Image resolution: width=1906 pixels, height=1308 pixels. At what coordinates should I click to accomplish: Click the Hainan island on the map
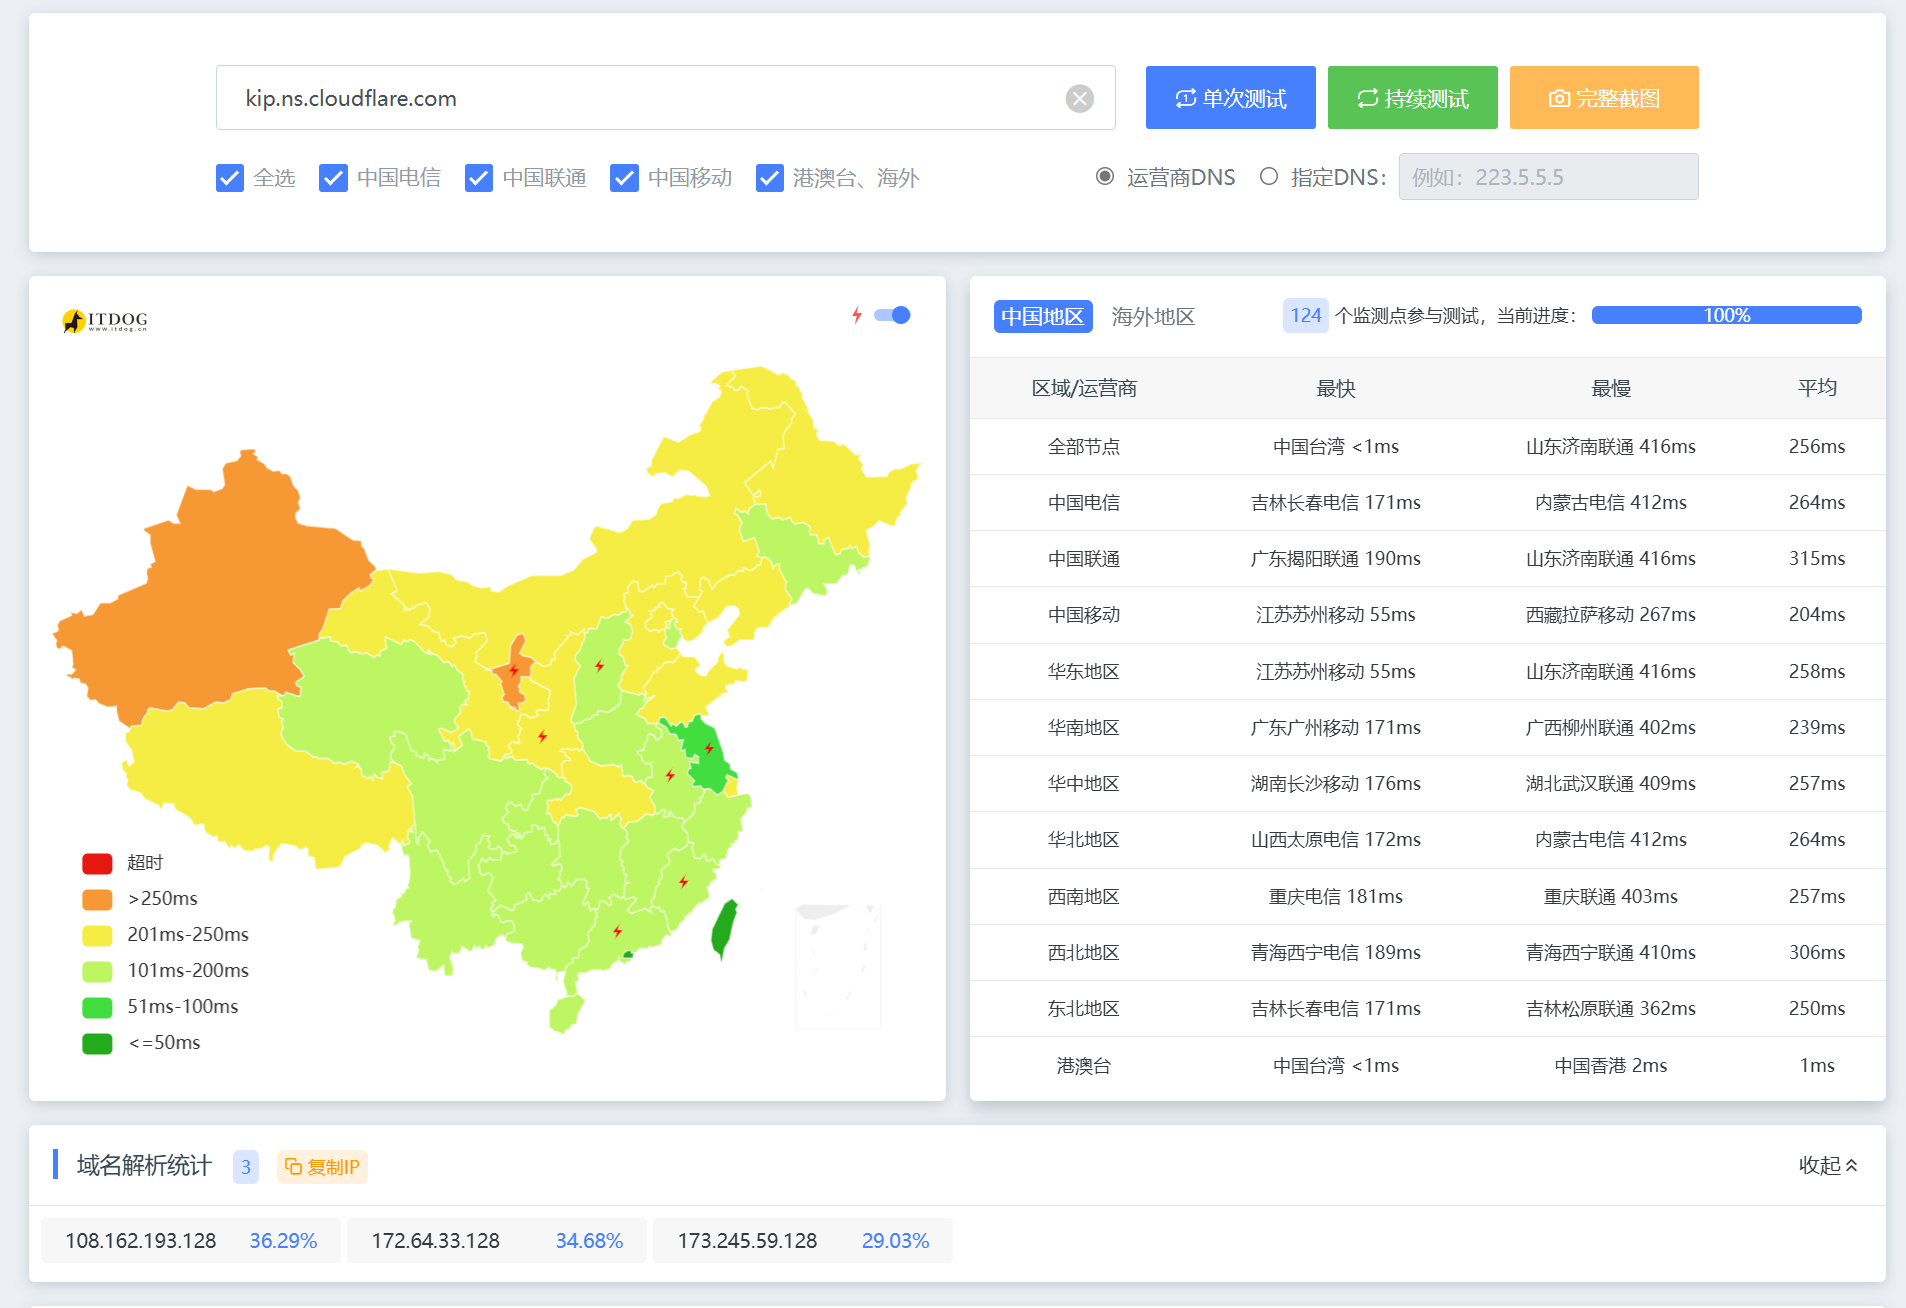(566, 1012)
